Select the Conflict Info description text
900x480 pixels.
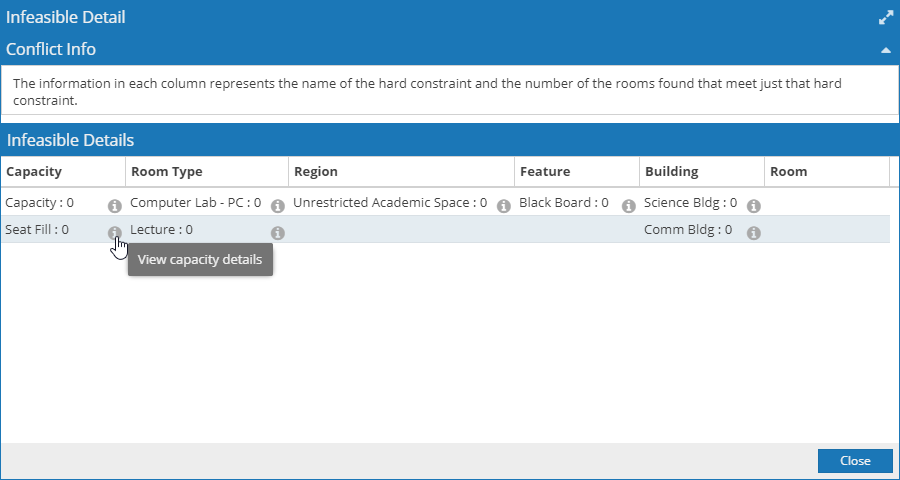(427, 92)
